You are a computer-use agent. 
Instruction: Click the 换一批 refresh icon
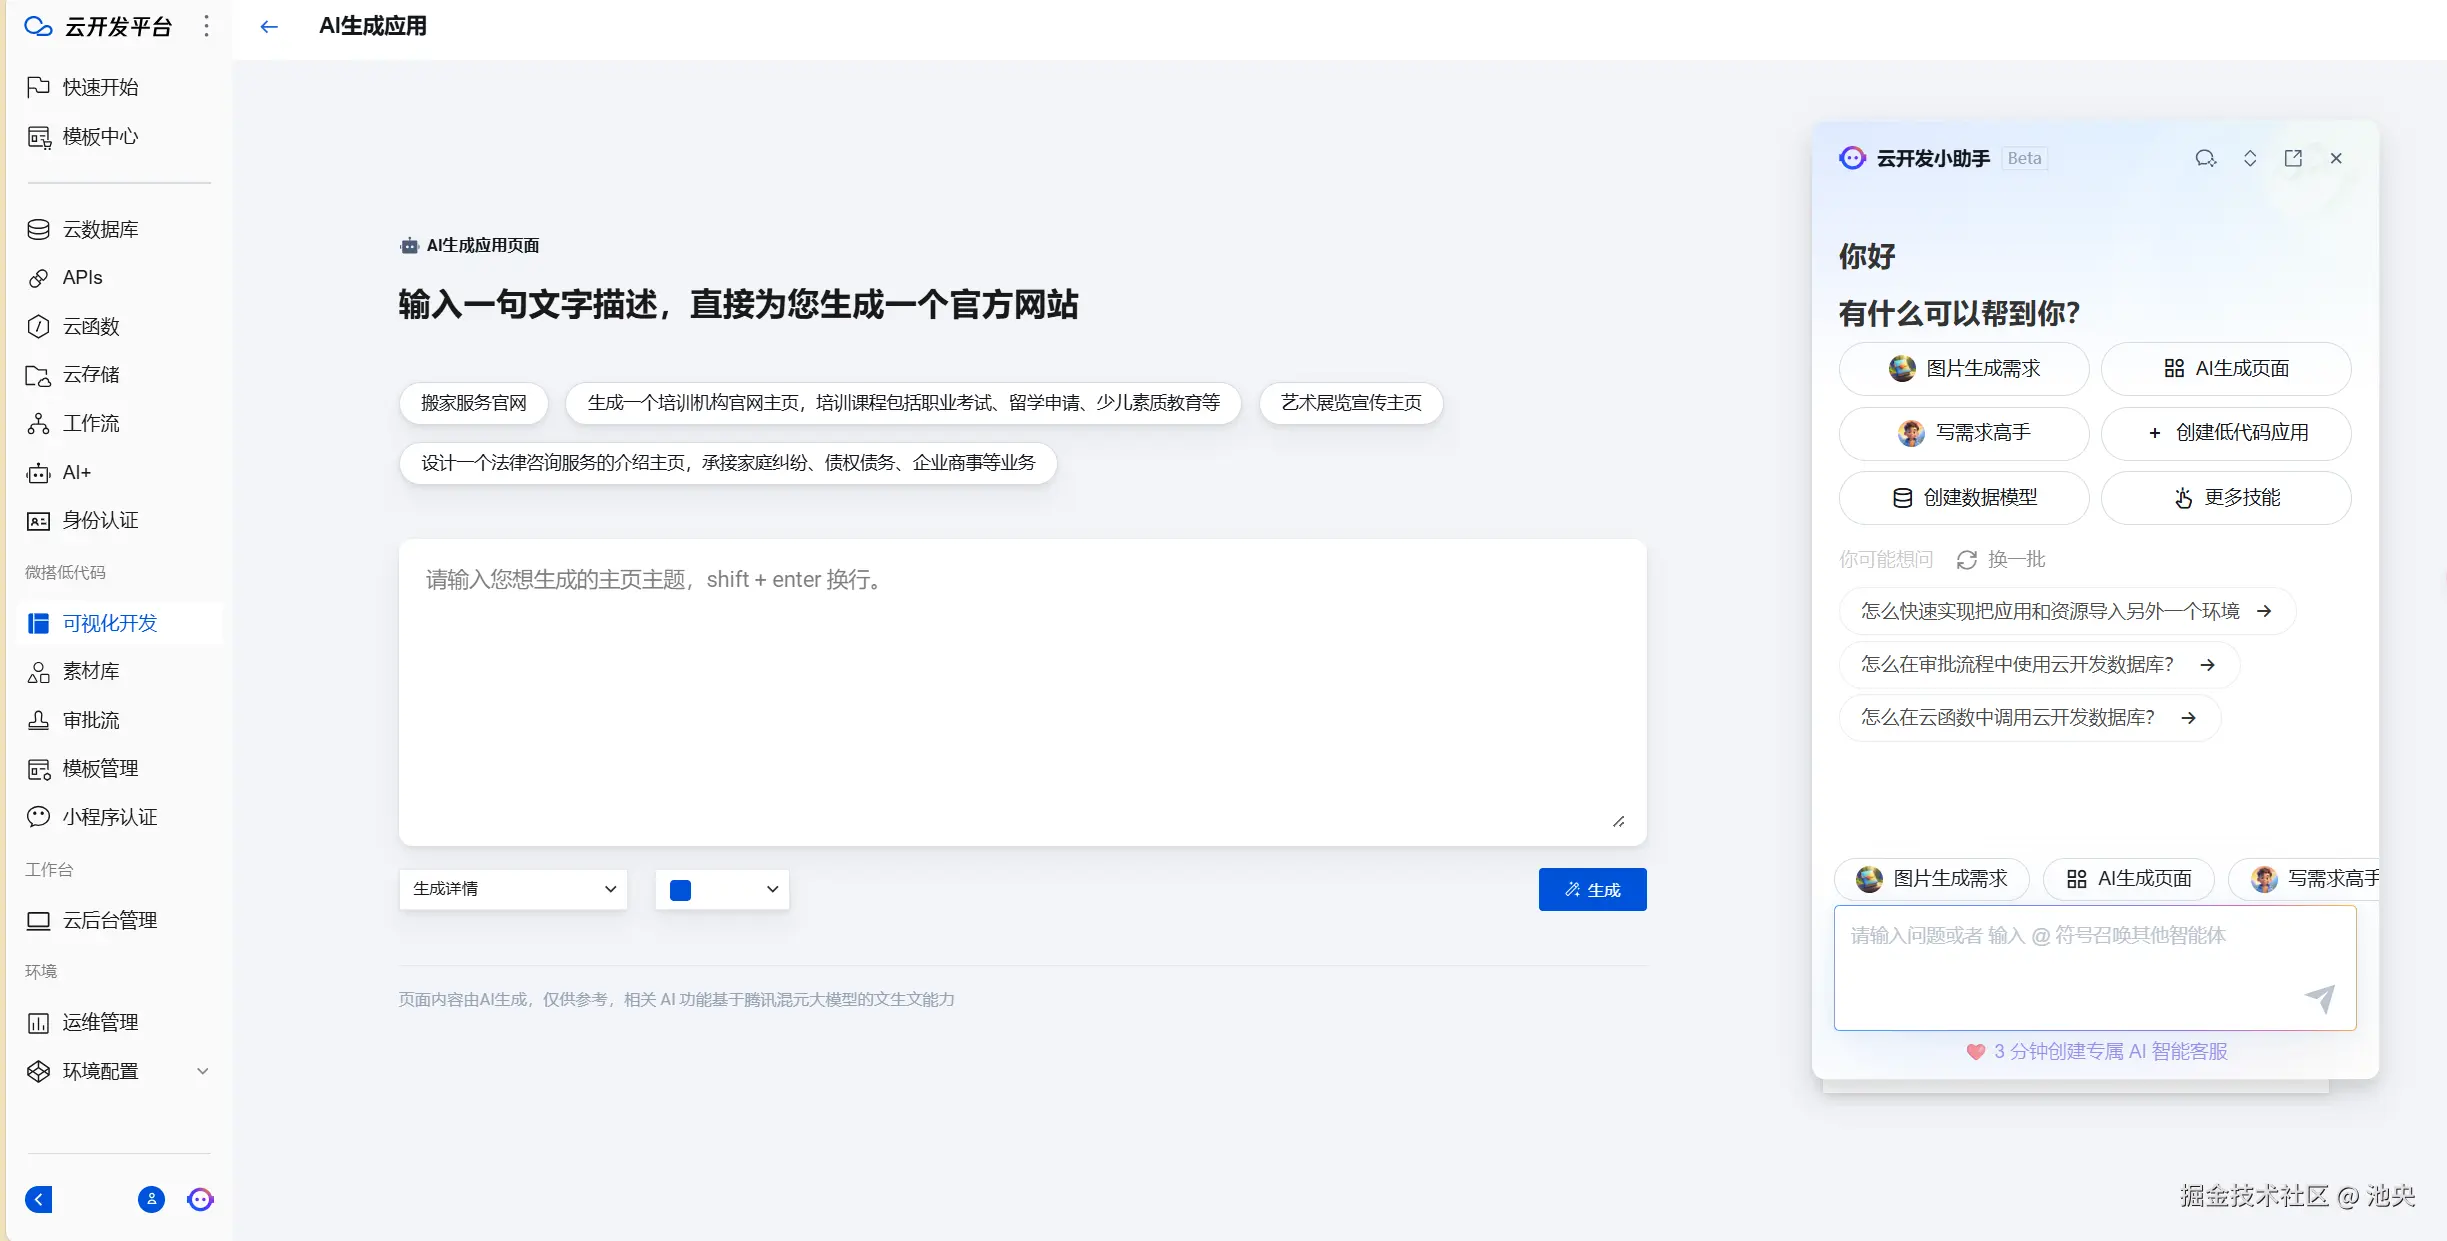1966,560
